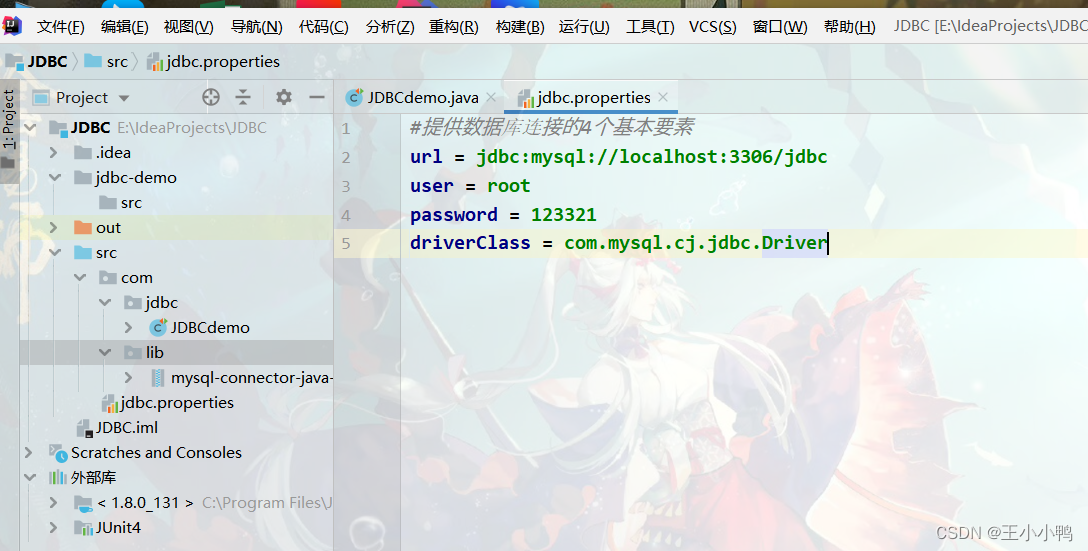The width and height of the screenshot is (1088, 551).
Task: Open the 文件(F) menu
Action: pos(60,27)
